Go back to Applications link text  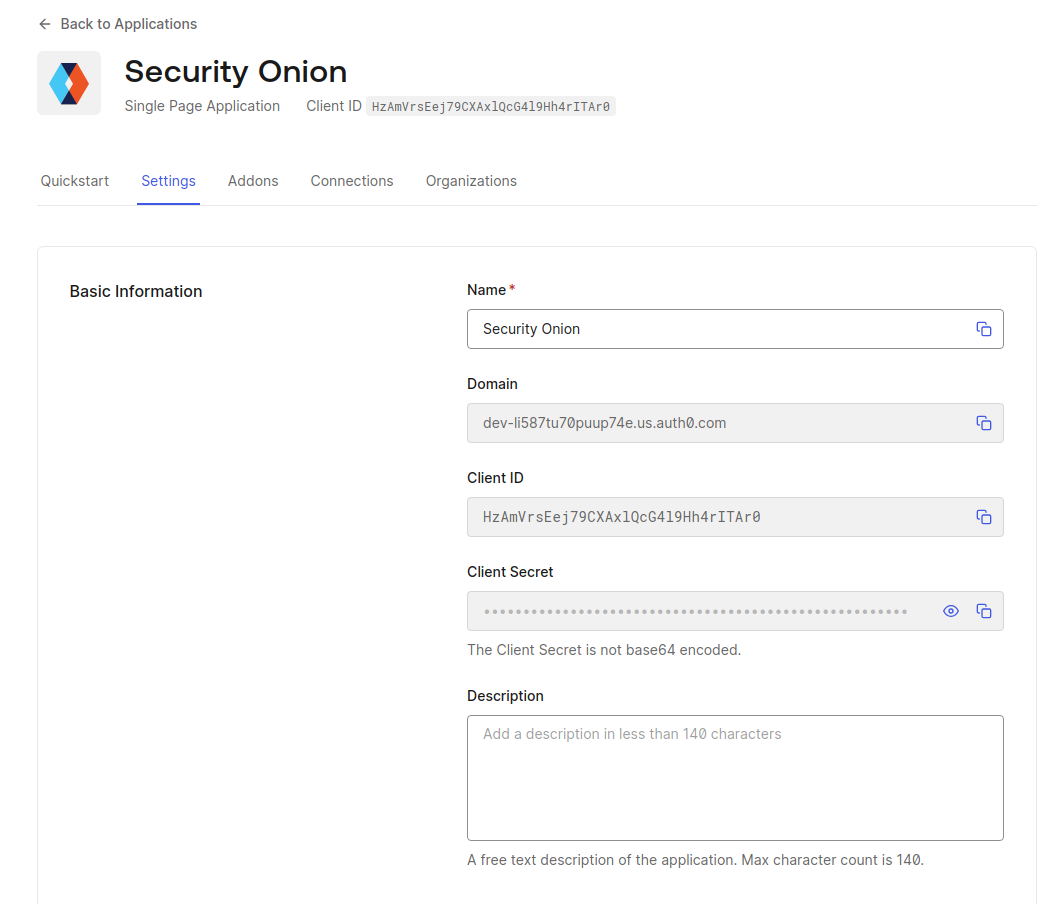128,24
